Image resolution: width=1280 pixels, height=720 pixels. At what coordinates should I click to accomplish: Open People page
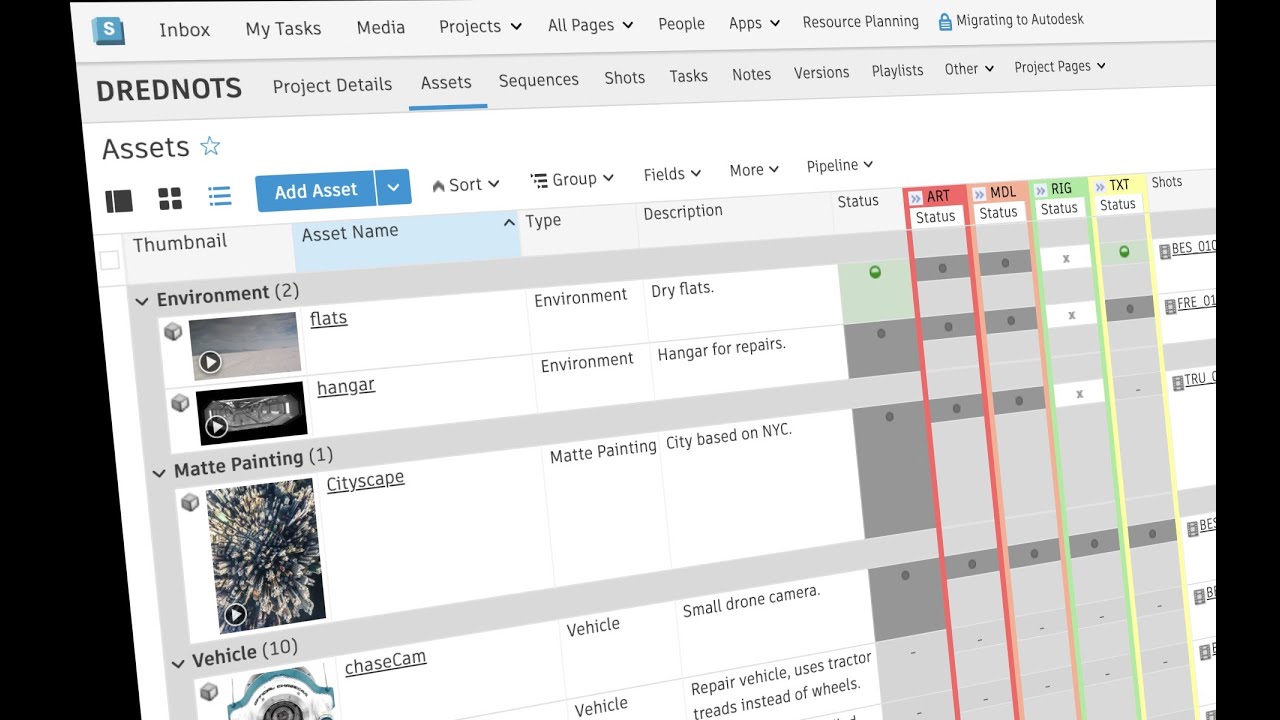coord(681,24)
